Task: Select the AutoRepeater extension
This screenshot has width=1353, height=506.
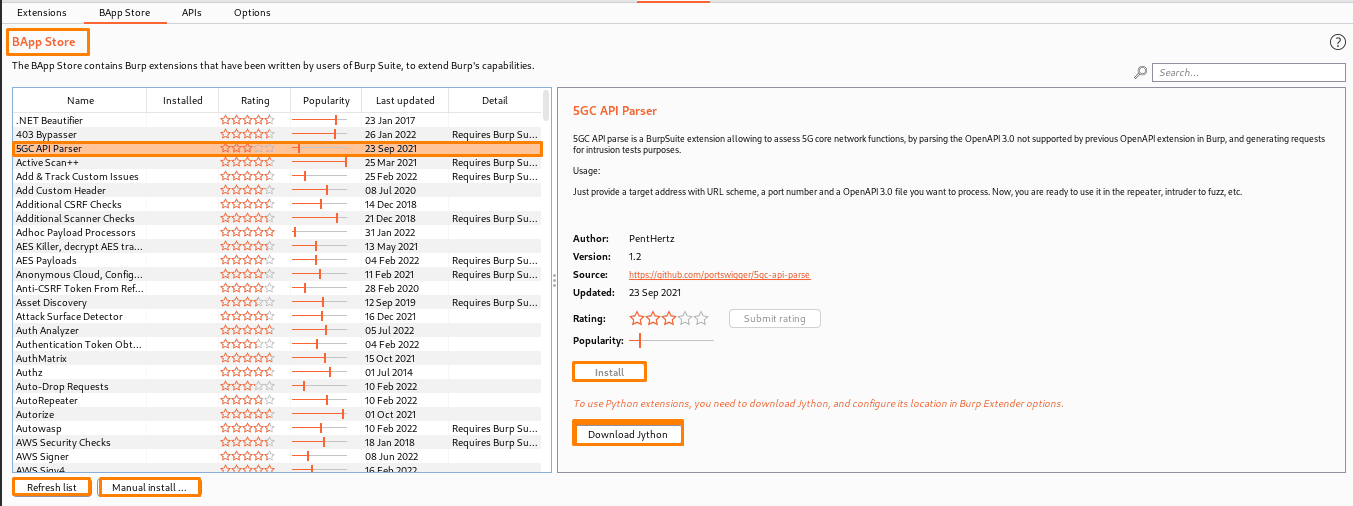Action: pyautogui.click(x=277, y=400)
